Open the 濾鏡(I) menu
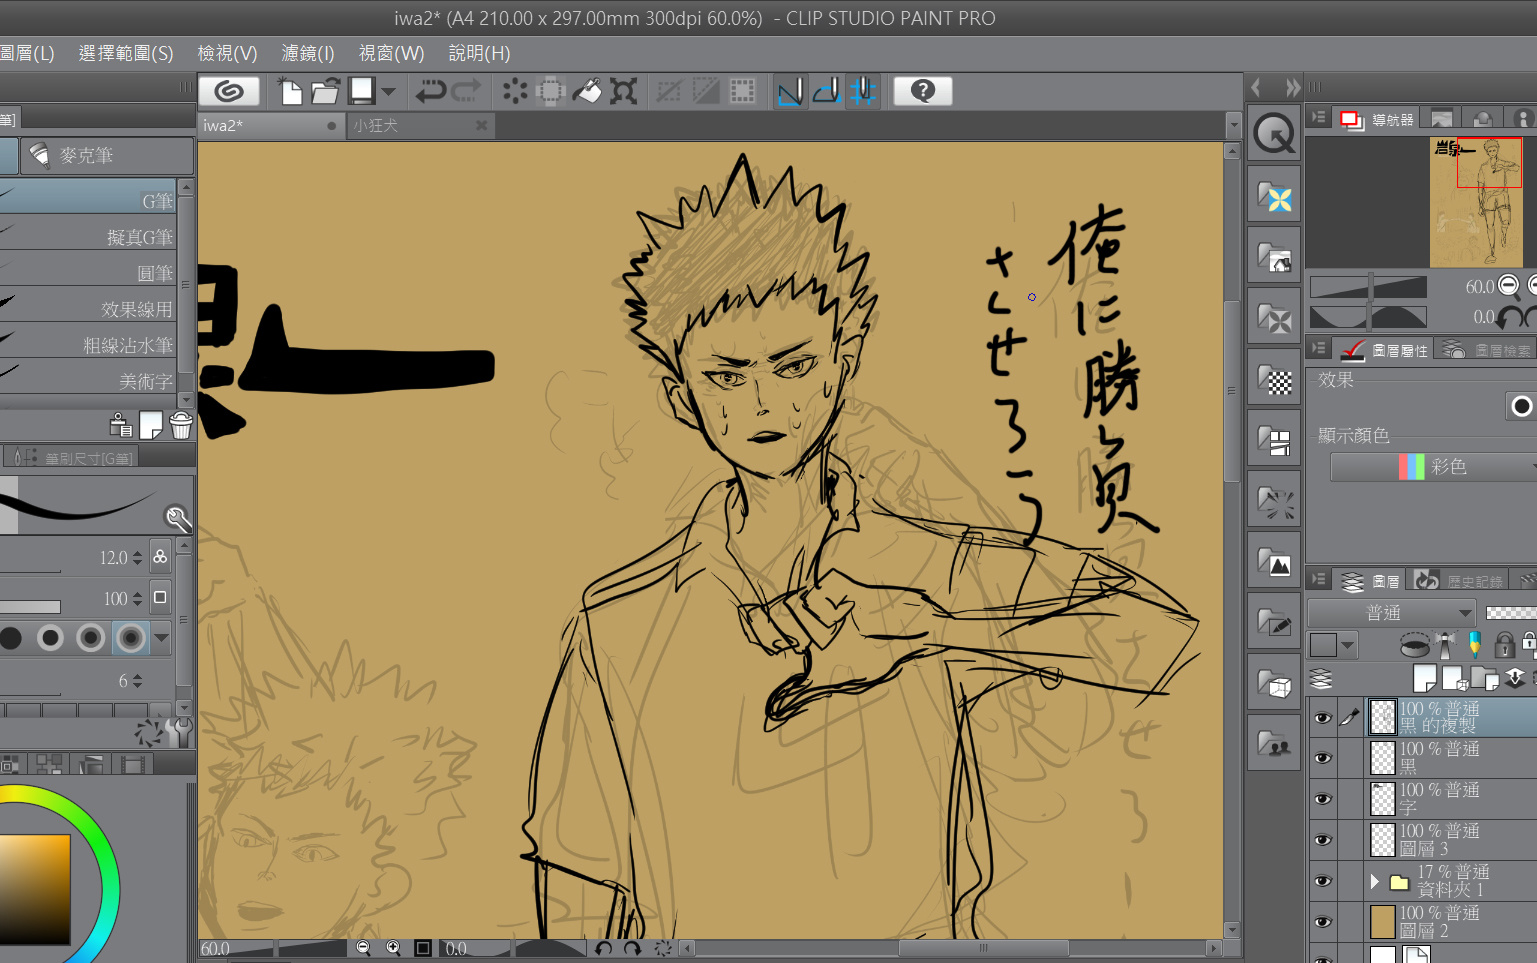This screenshot has height=963, width=1537. coord(308,53)
